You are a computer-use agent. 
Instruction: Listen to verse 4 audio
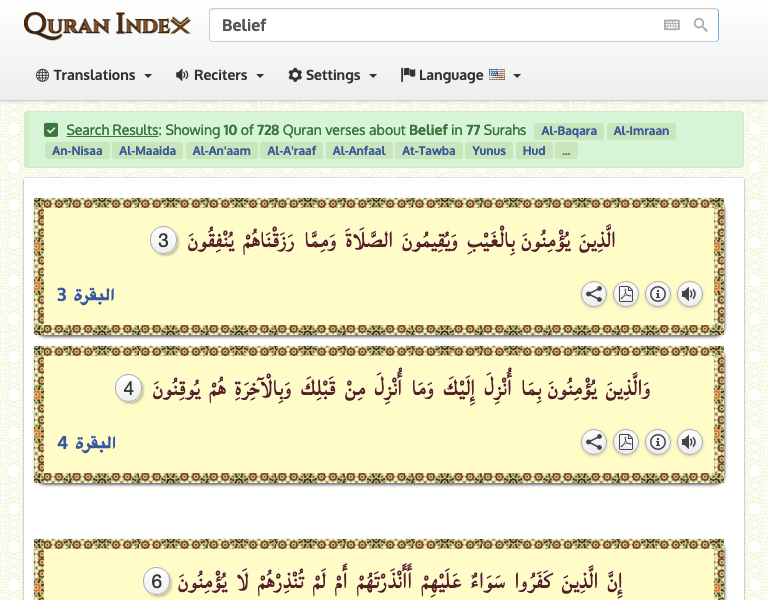[689, 442]
